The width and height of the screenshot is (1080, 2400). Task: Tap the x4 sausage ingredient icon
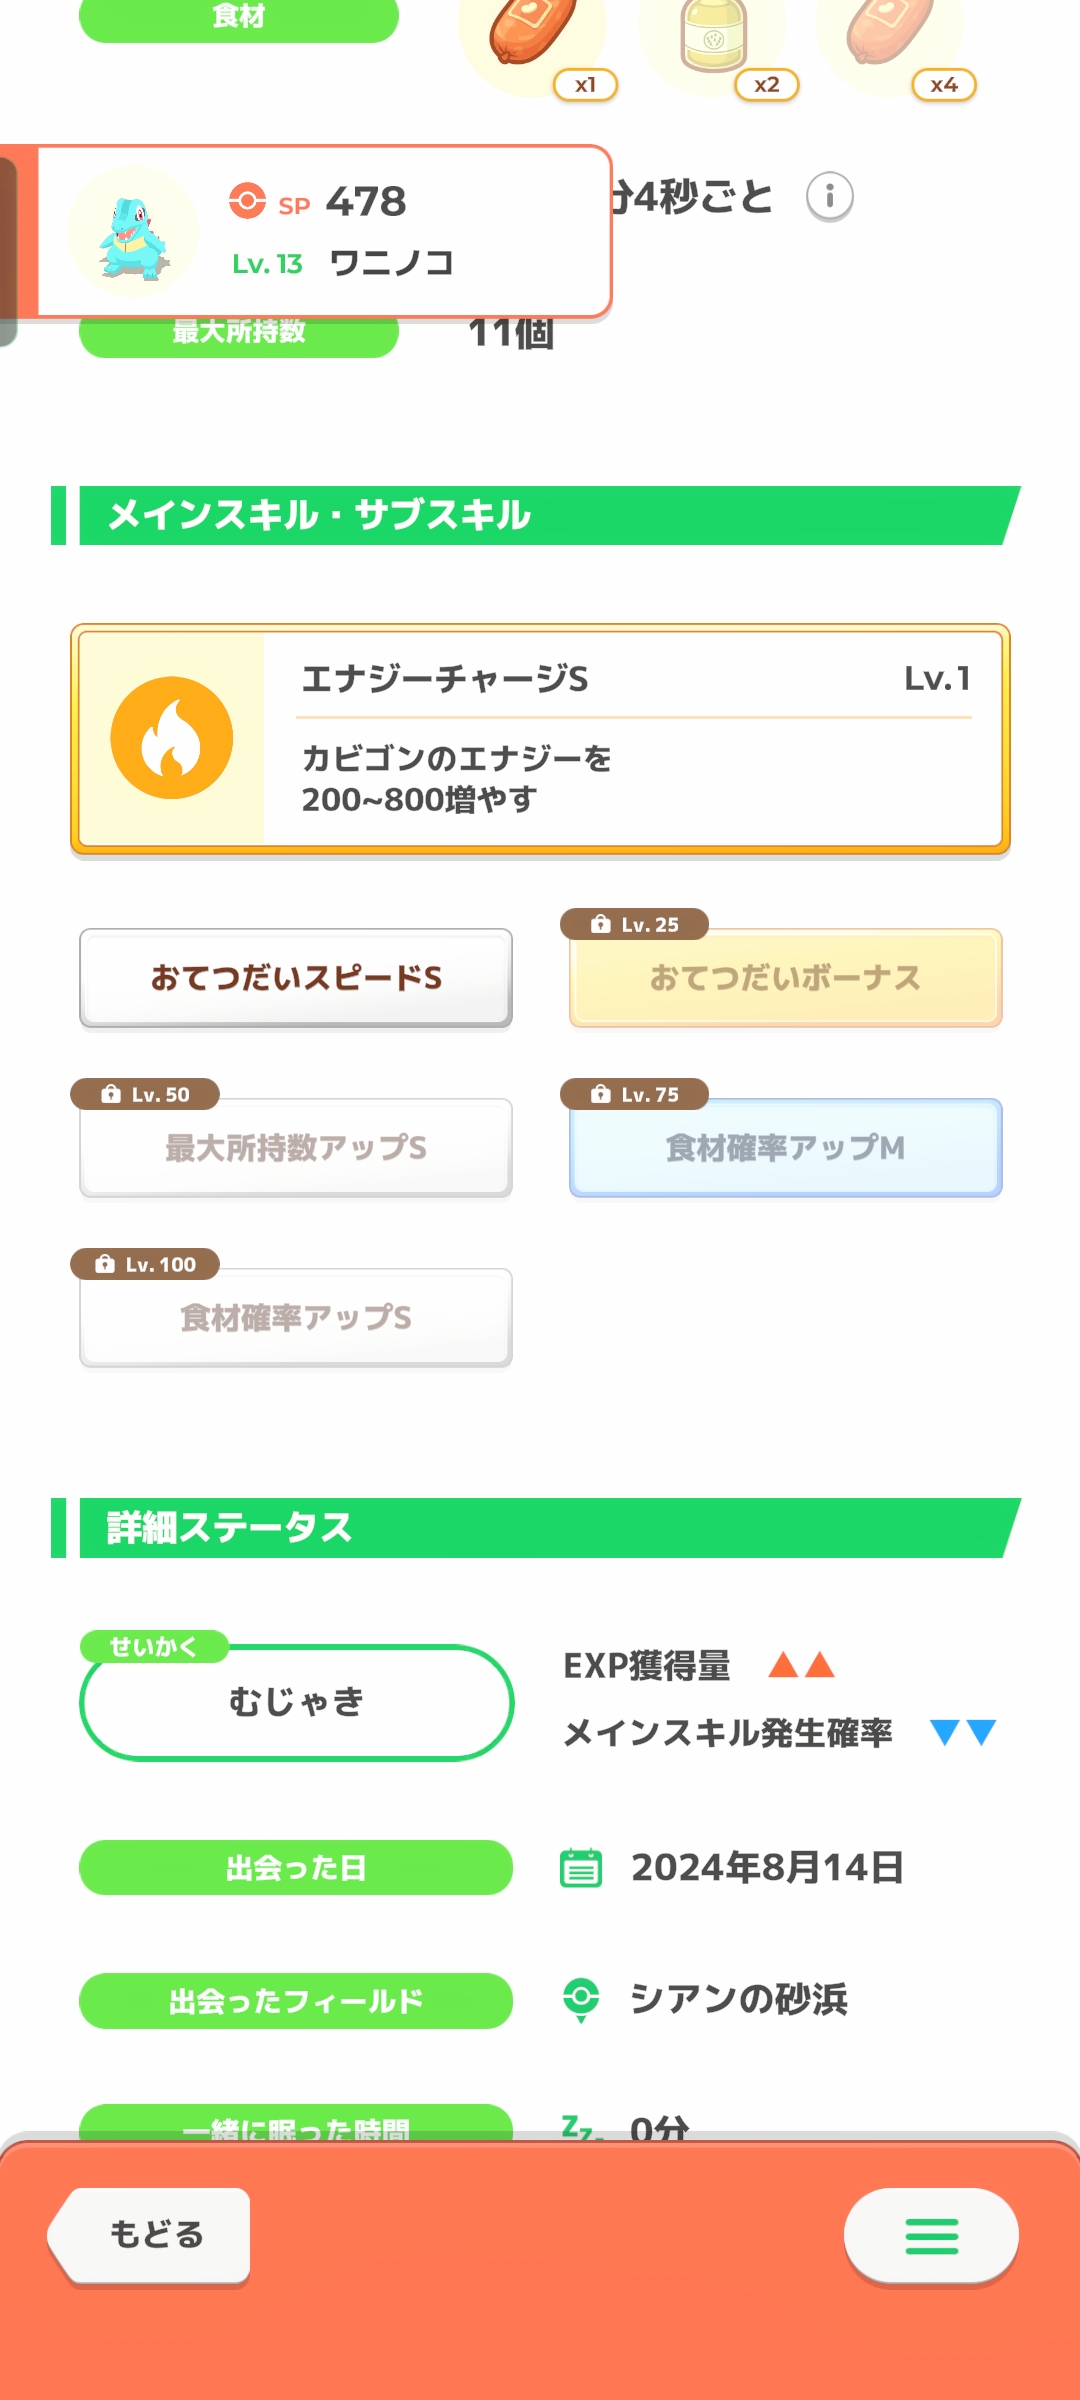(889, 35)
